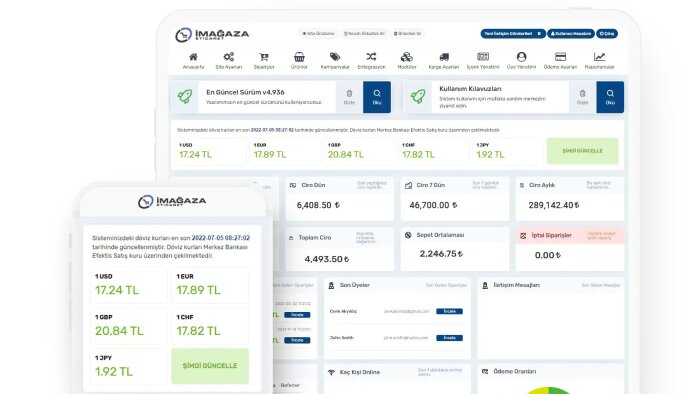Click the 6,408.50 Ciro Dün value
Viewport: 700px width, 394px height.
pyautogui.click(x=318, y=205)
